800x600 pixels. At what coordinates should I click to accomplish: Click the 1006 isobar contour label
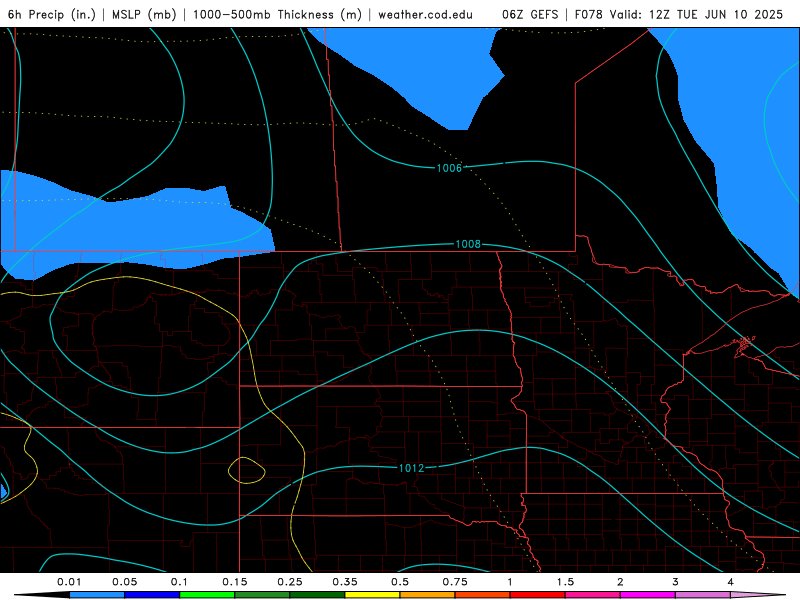[x=449, y=168]
